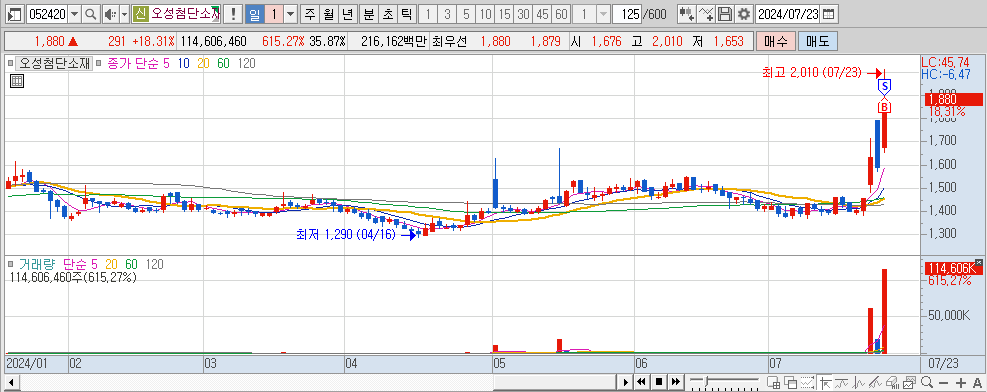Stop chart replay with stop button
Viewport: 987px width, 392px height.
tap(658, 382)
